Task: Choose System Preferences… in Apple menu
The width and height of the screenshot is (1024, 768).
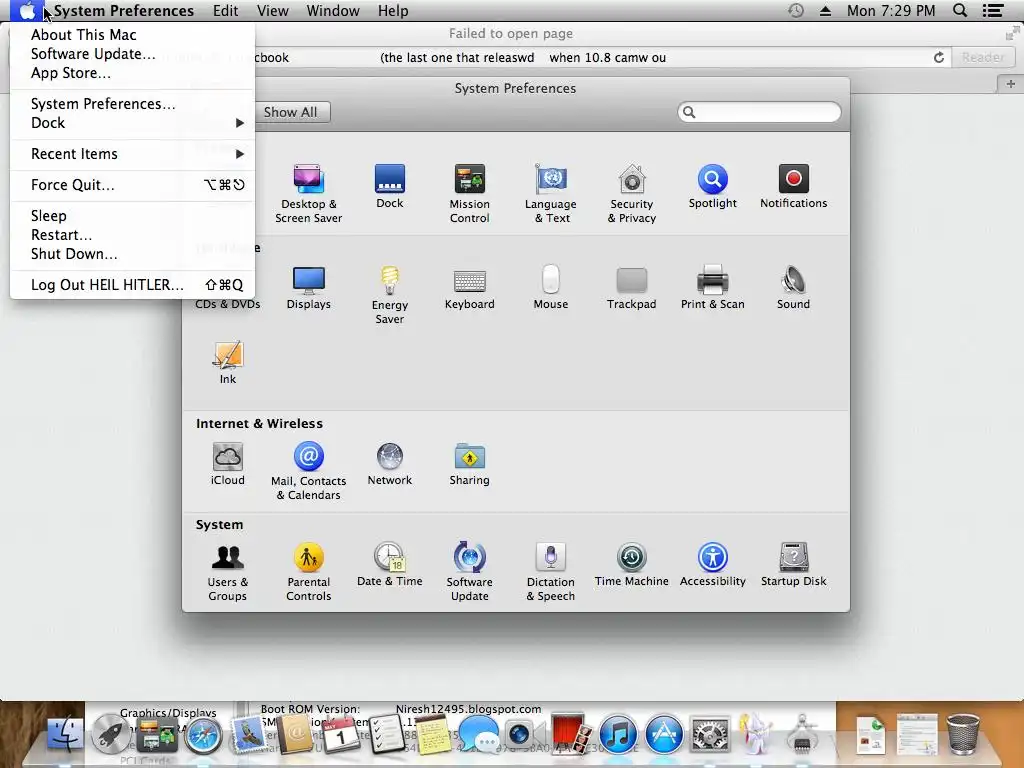Action: [132, 104]
